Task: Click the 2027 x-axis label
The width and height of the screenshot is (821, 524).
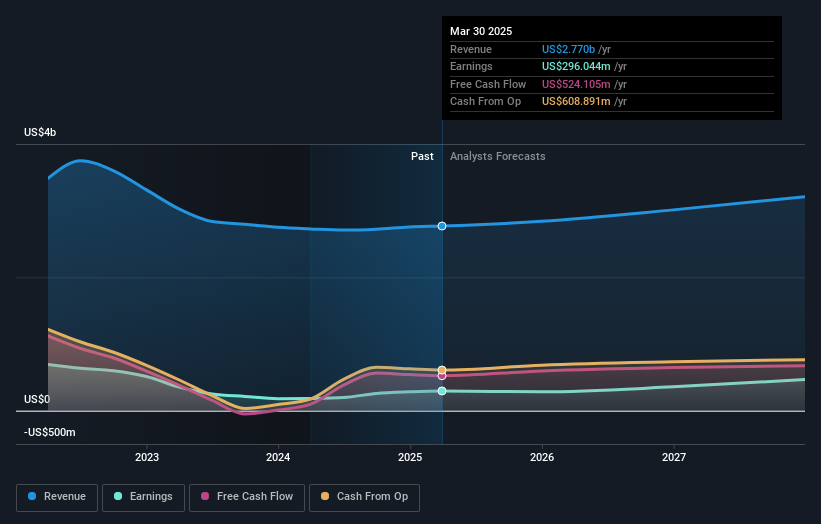Action: [x=674, y=457]
